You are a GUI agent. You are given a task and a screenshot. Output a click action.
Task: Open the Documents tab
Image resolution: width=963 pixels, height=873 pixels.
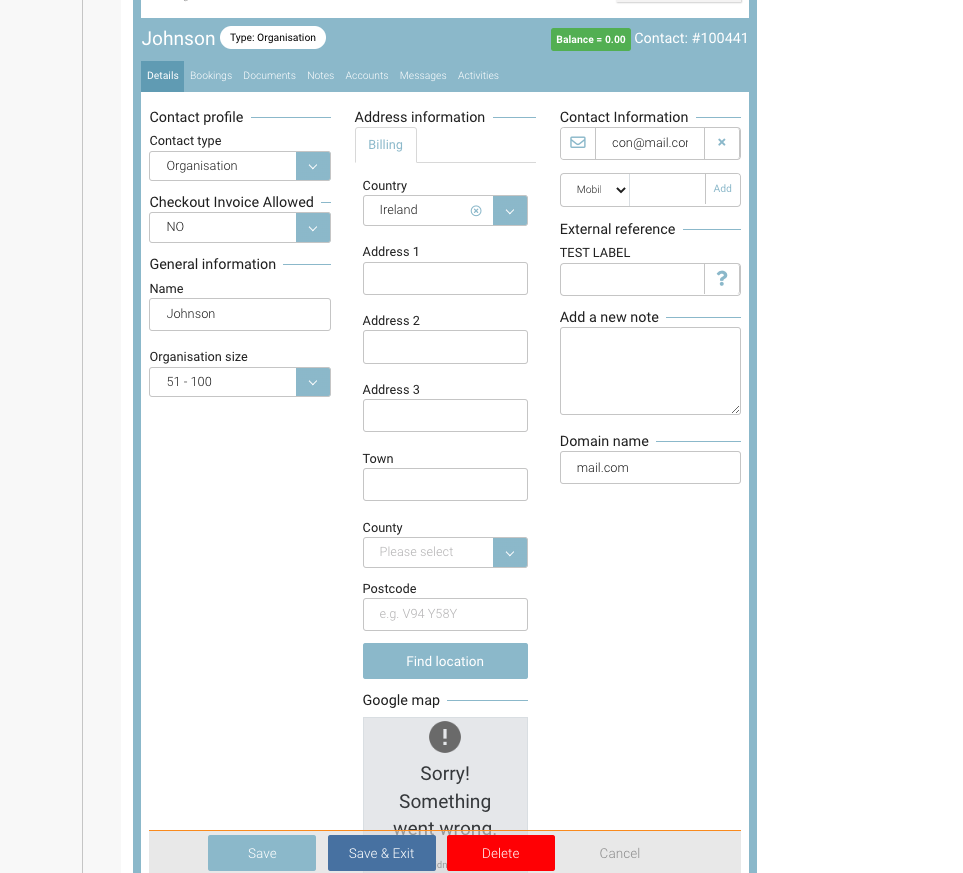pyautogui.click(x=269, y=76)
